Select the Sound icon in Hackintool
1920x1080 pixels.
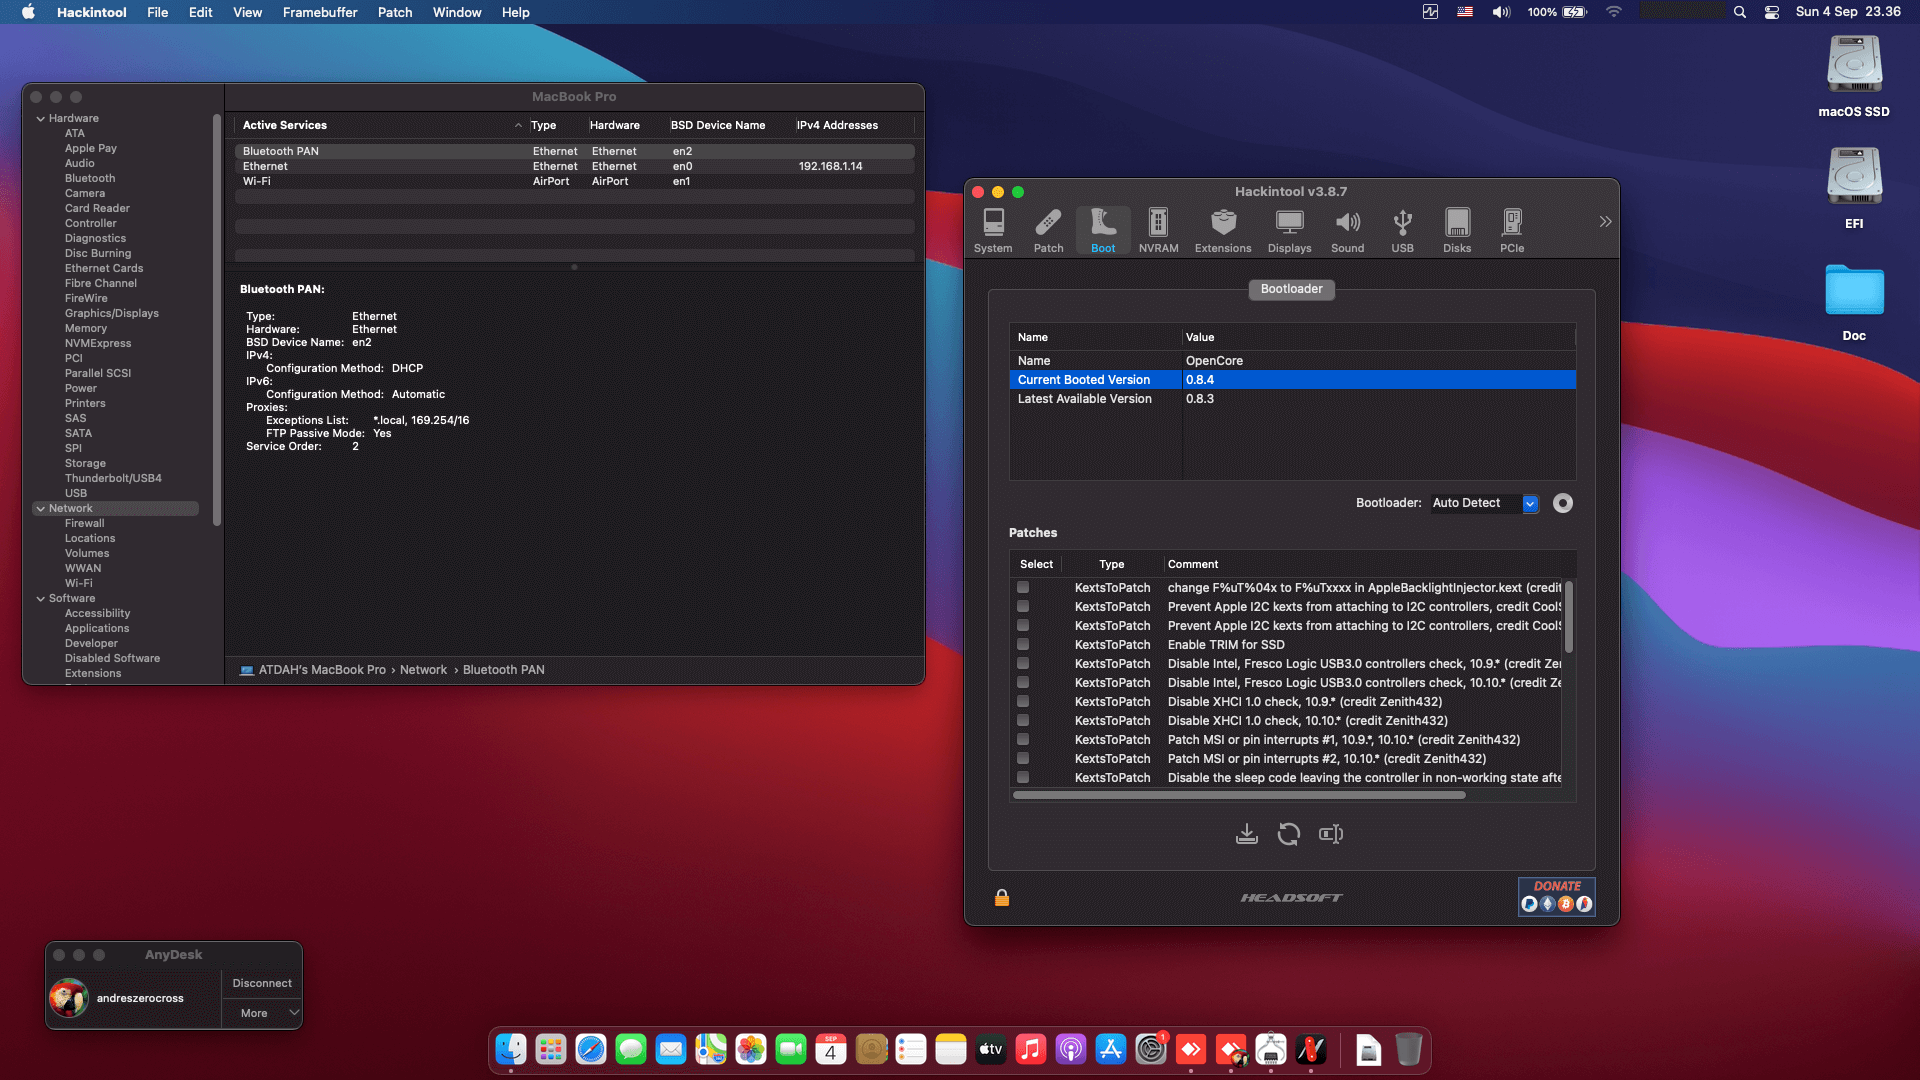point(1348,230)
